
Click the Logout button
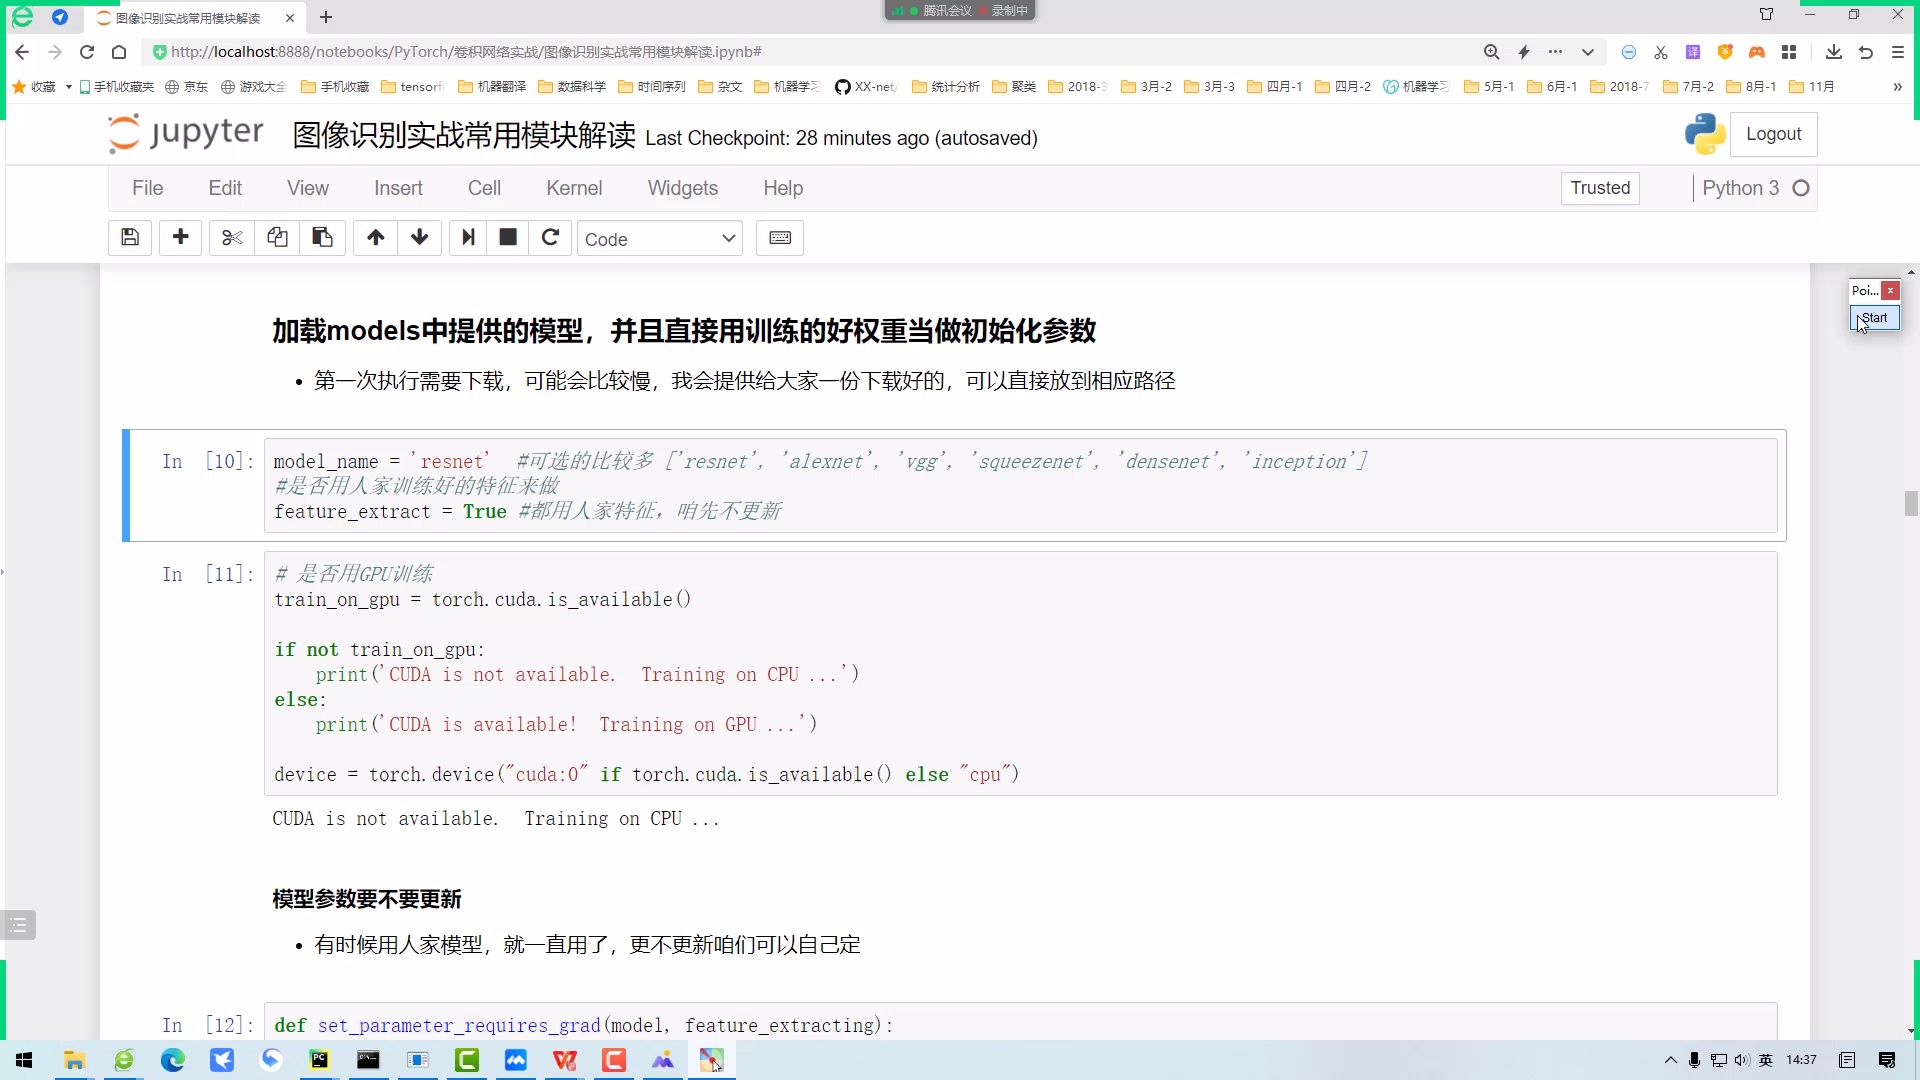point(1774,134)
